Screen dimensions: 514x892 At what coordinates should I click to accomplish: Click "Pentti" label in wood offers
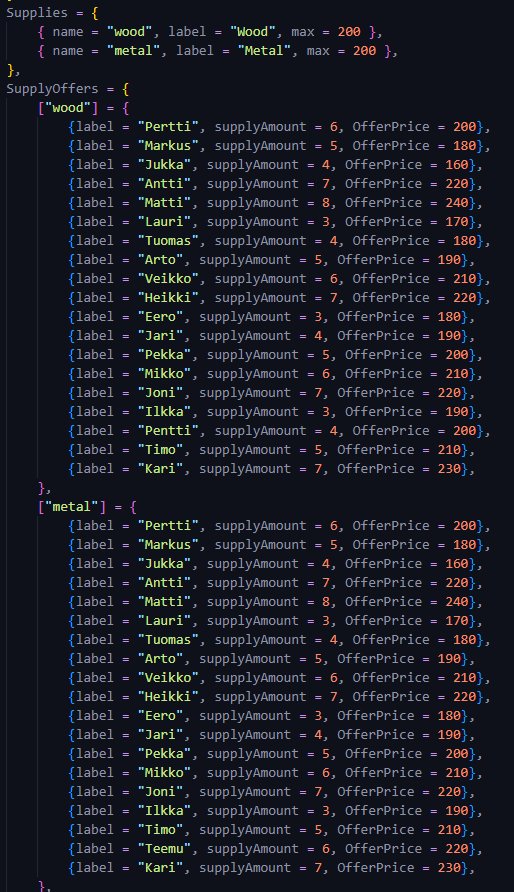pos(168,431)
